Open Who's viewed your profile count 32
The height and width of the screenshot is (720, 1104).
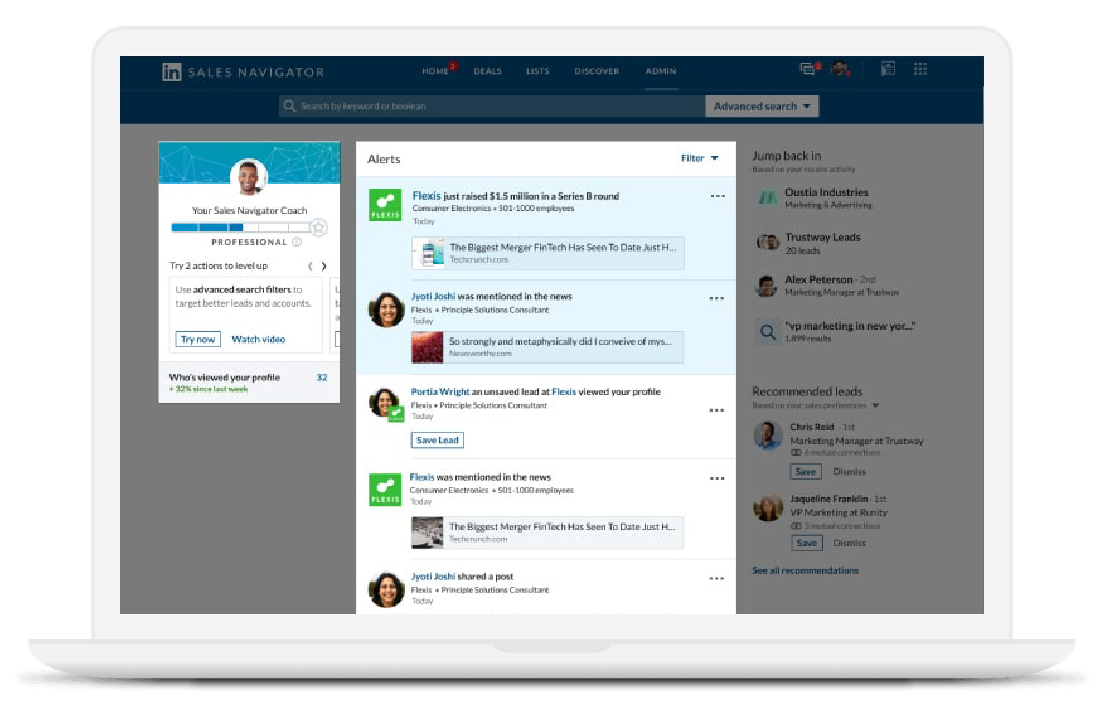tap(322, 377)
